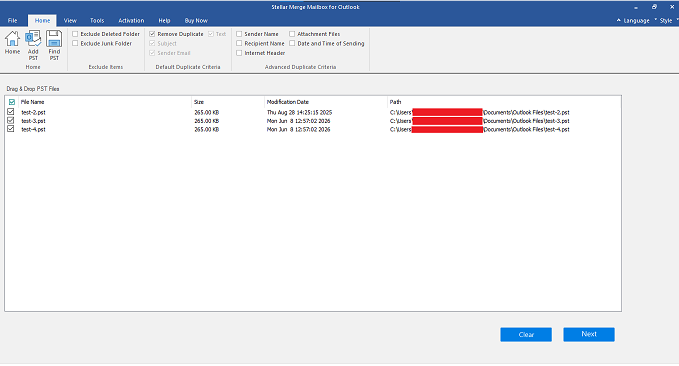Check the Sender Name criterion
679x366 pixels.
click(239, 34)
